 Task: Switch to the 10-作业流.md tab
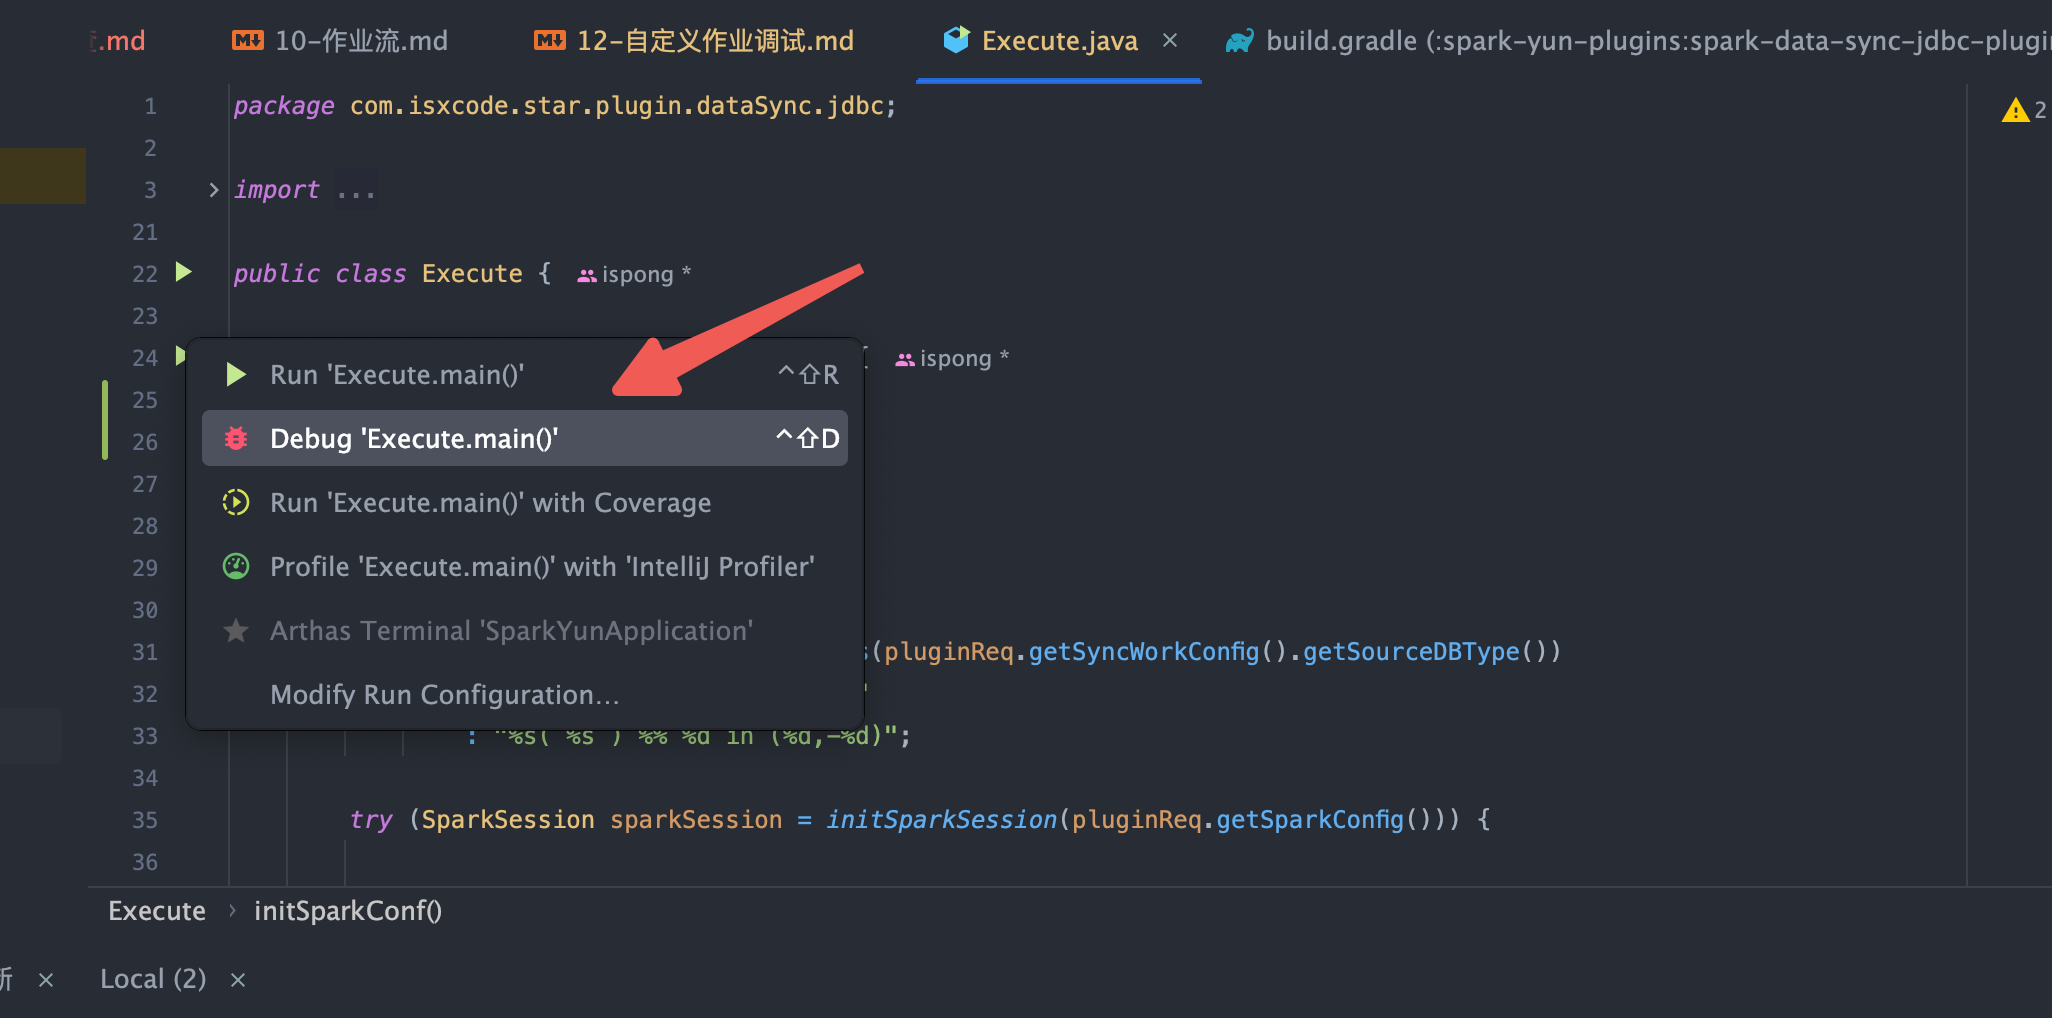coord(341,41)
